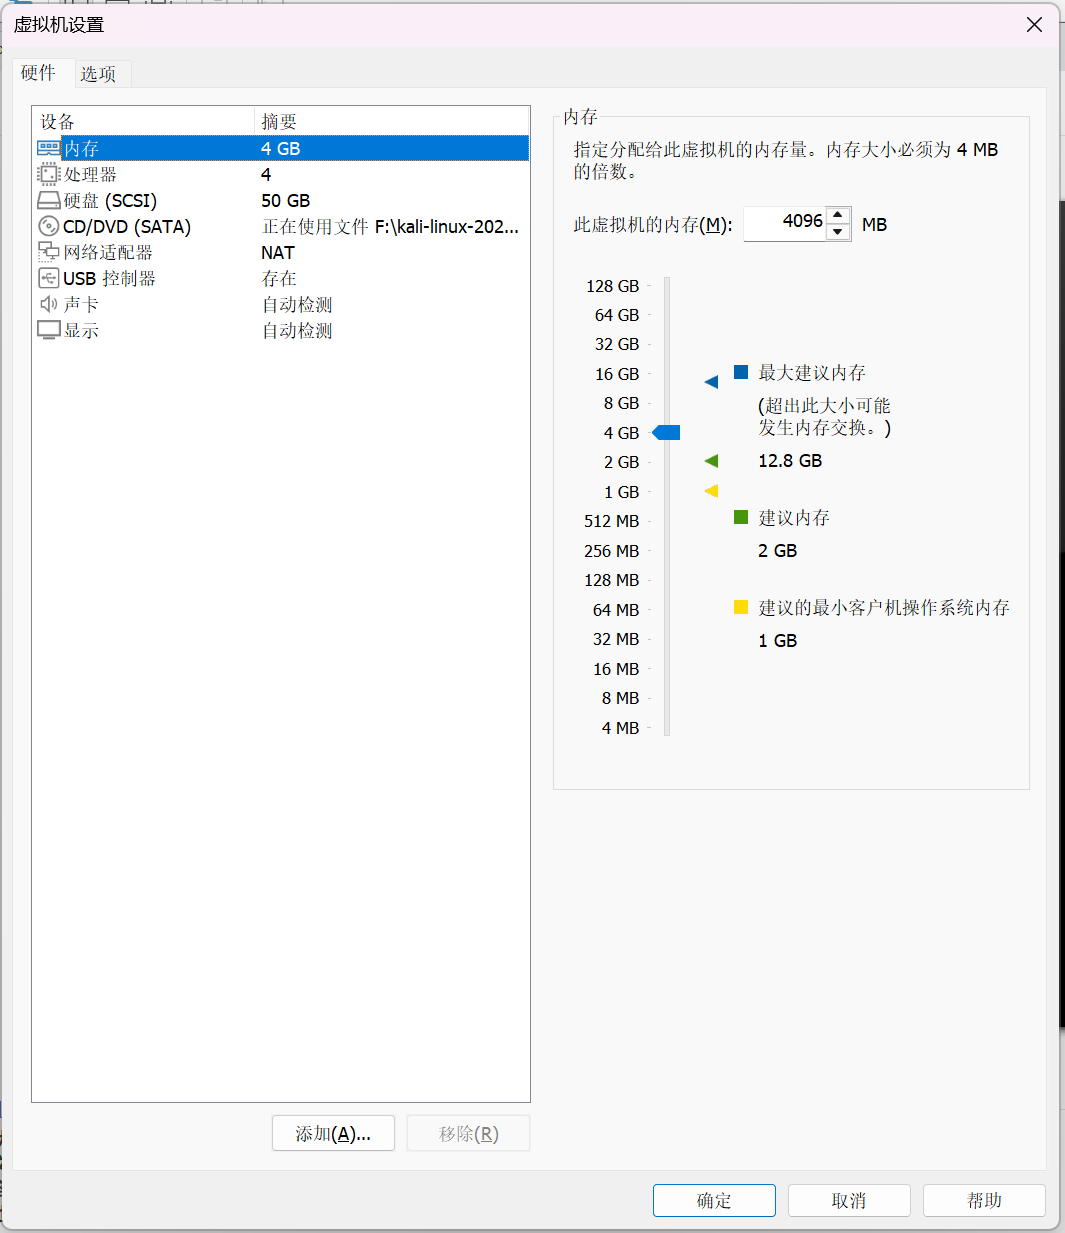Confirm settings with the 确定 button
This screenshot has height=1233, width=1065.
[x=714, y=1200]
